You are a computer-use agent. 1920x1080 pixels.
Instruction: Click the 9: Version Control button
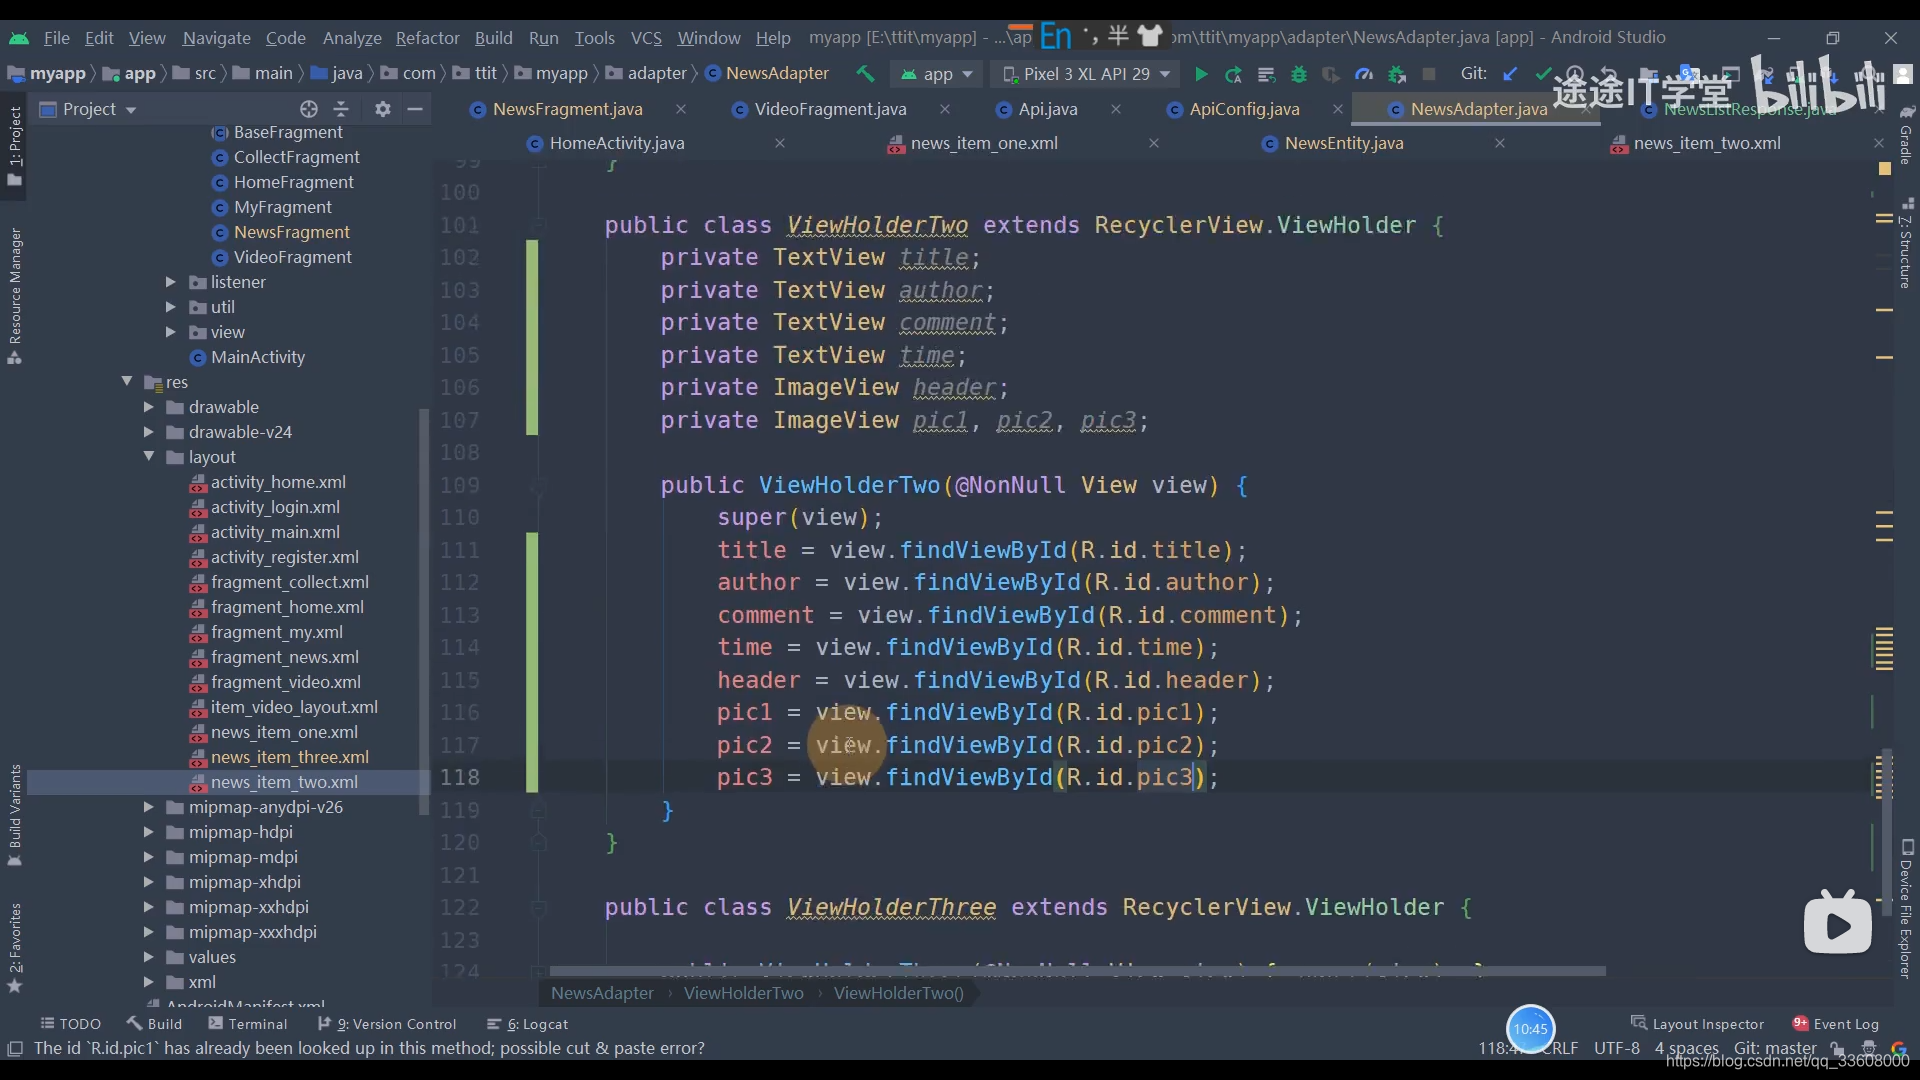387,1024
